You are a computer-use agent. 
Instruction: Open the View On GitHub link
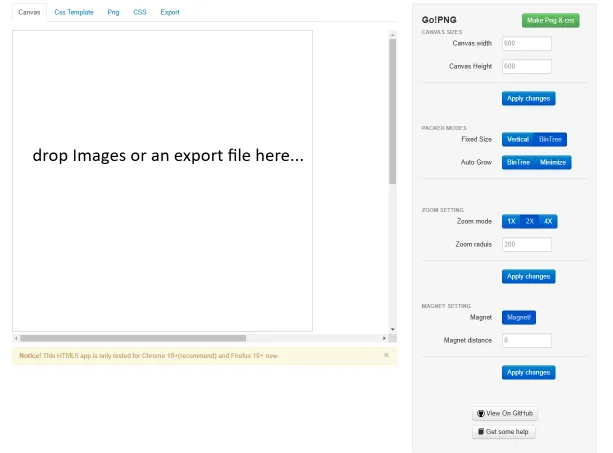[505, 414]
